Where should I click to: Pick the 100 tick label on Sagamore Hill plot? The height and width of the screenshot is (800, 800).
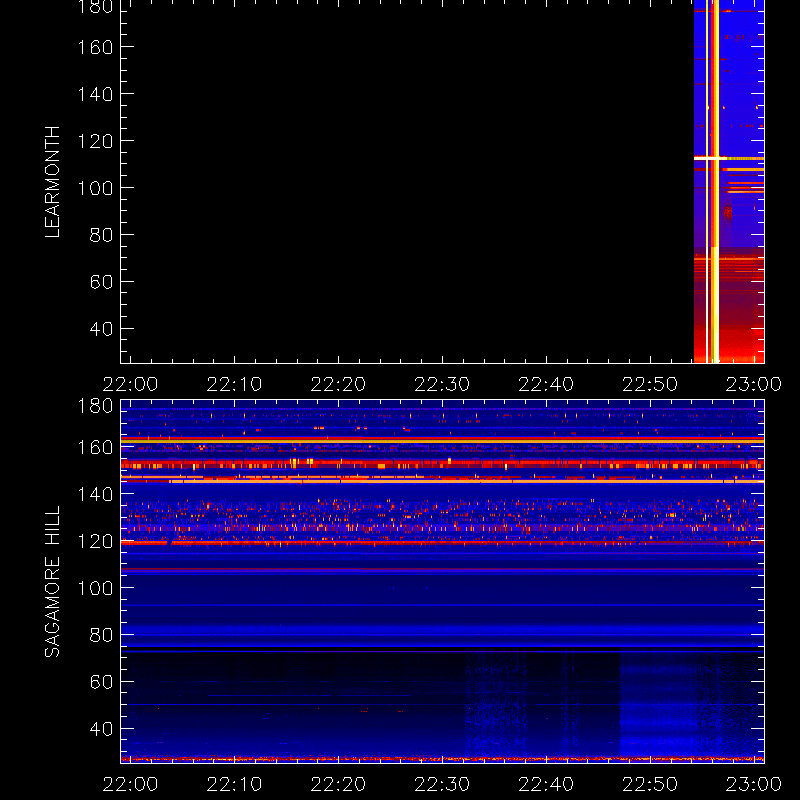click(x=95, y=588)
